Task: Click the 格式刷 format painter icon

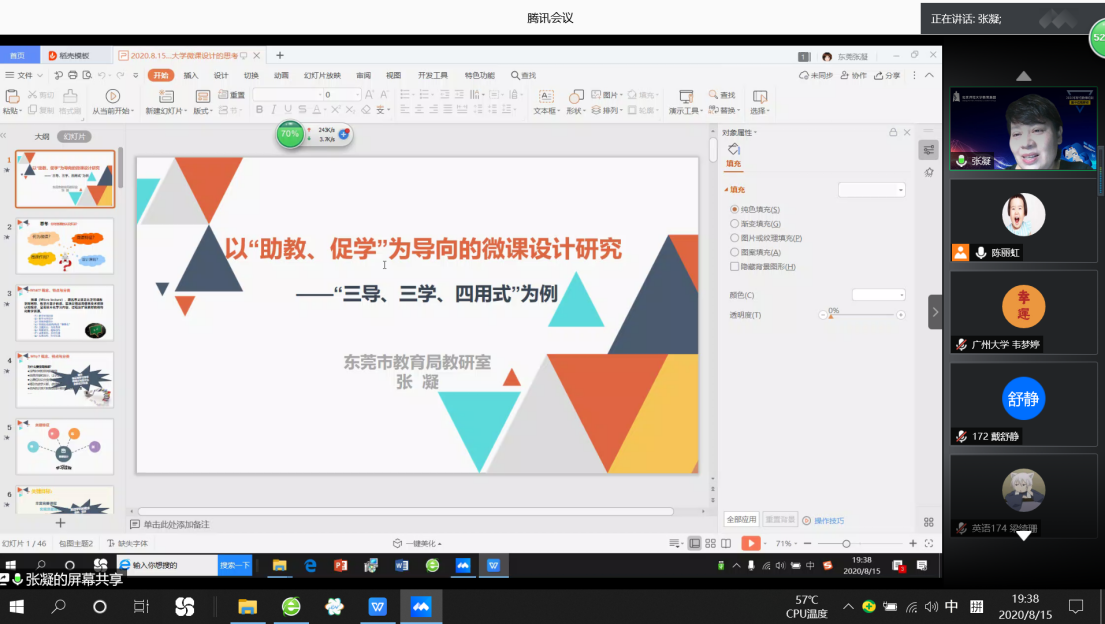Action: point(70,96)
